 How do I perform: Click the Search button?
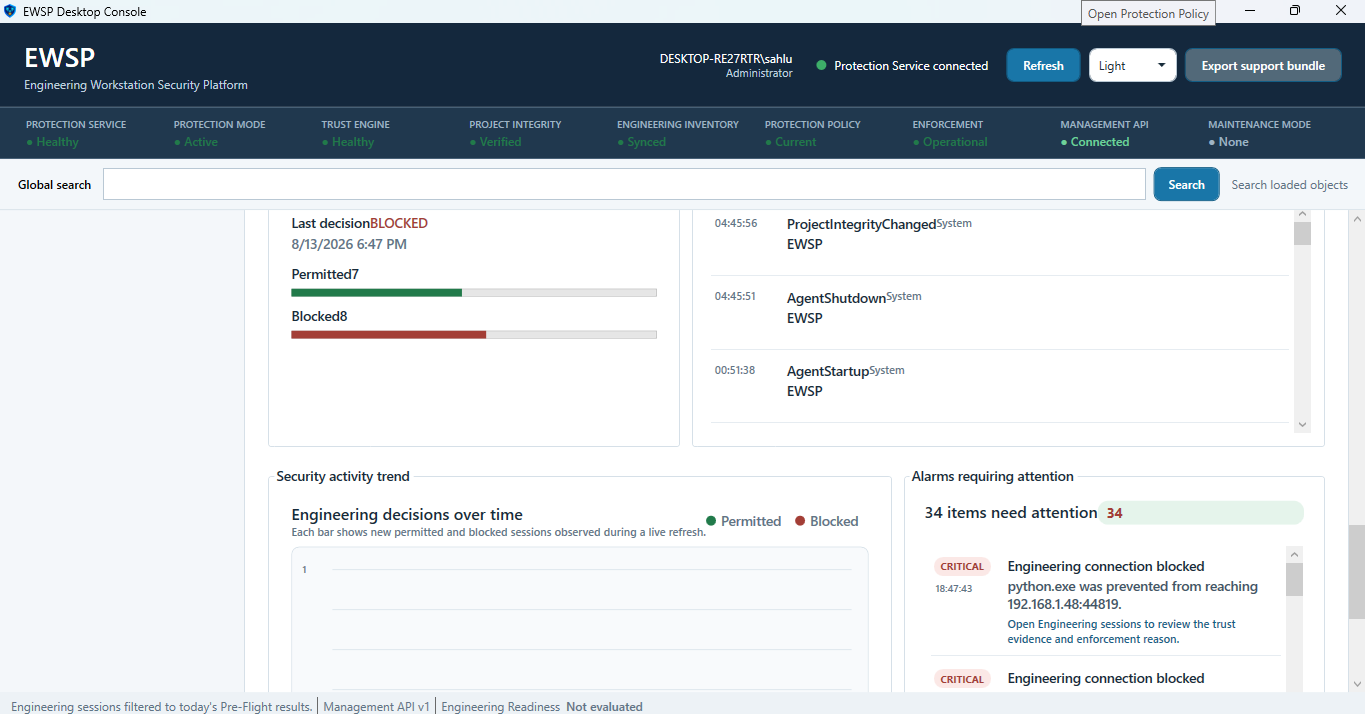pyautogui.click(x=1186, y=184)
